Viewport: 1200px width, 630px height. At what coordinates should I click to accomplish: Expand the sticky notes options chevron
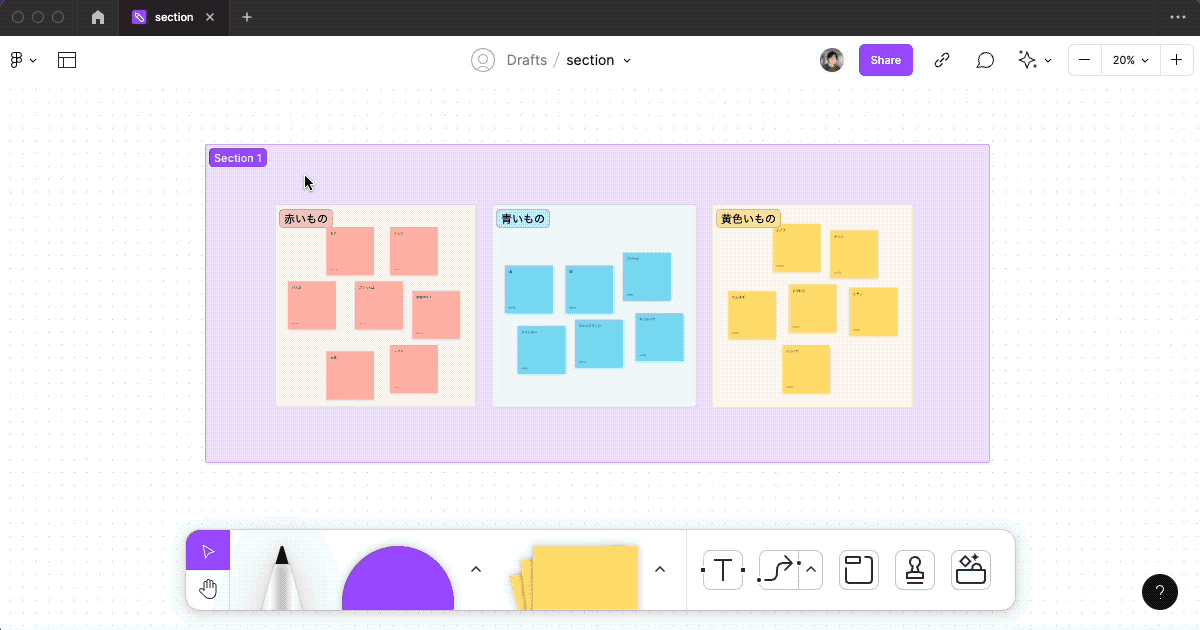(660, 570)
